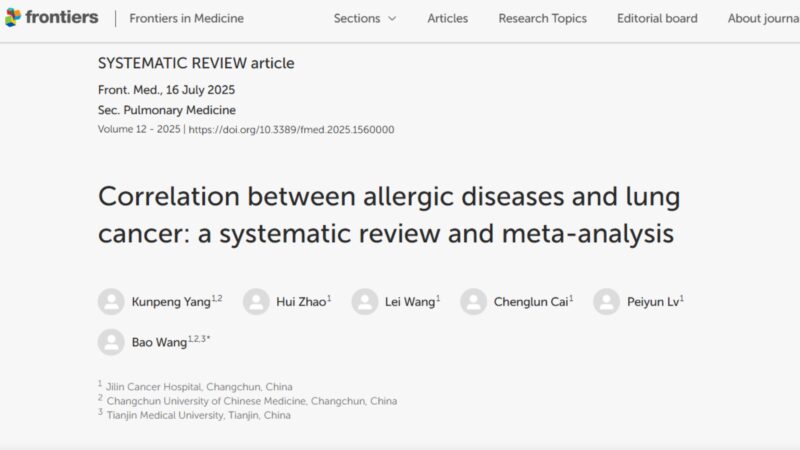Open the Articles menu item
This screenshot has height=450, width=800.
pyautogui.click(x=447, y=18)
